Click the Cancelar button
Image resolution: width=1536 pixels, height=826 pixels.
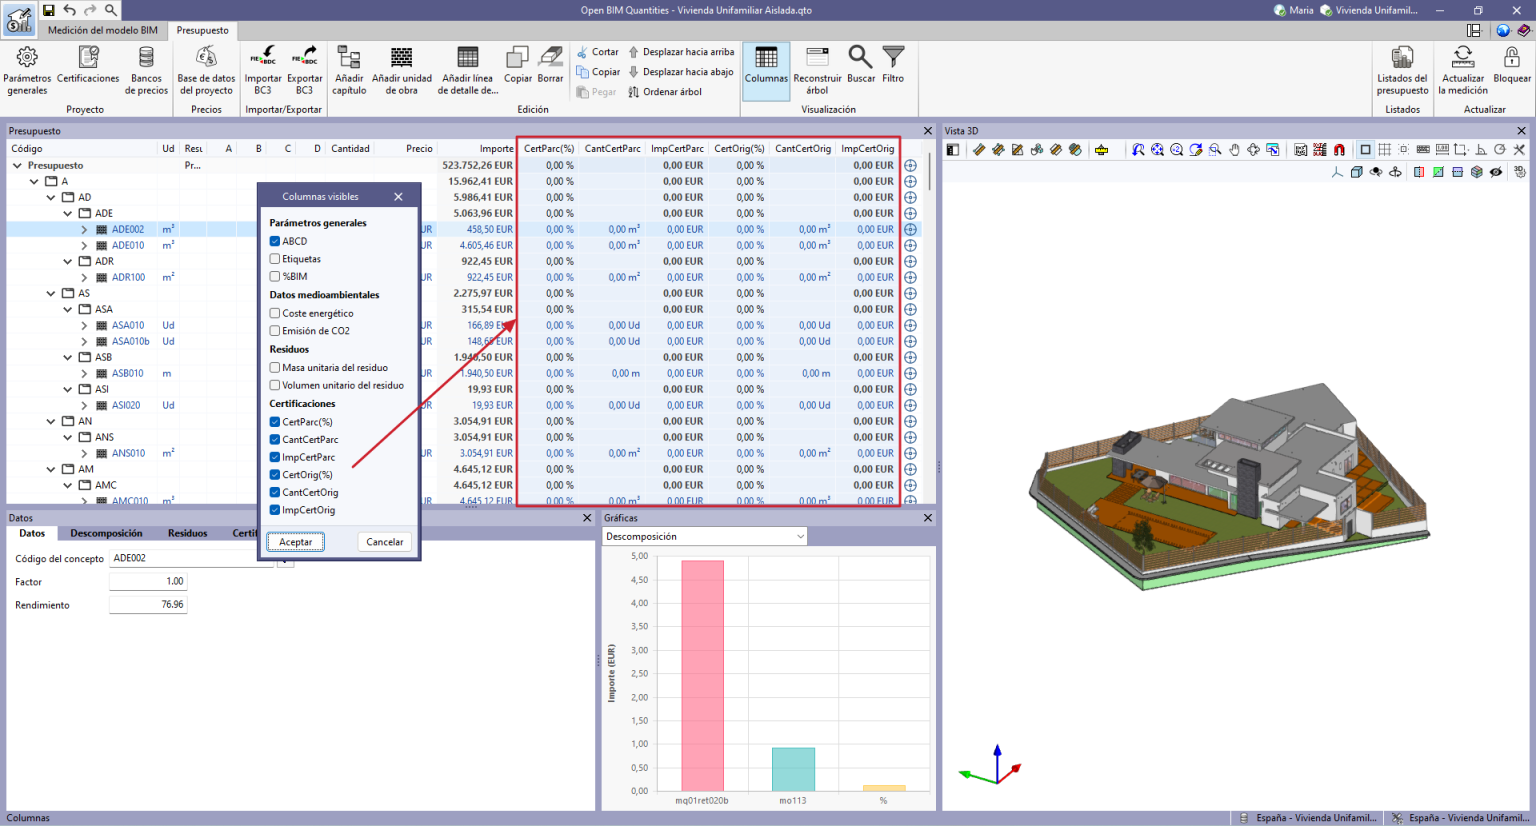tap(385, 542)
